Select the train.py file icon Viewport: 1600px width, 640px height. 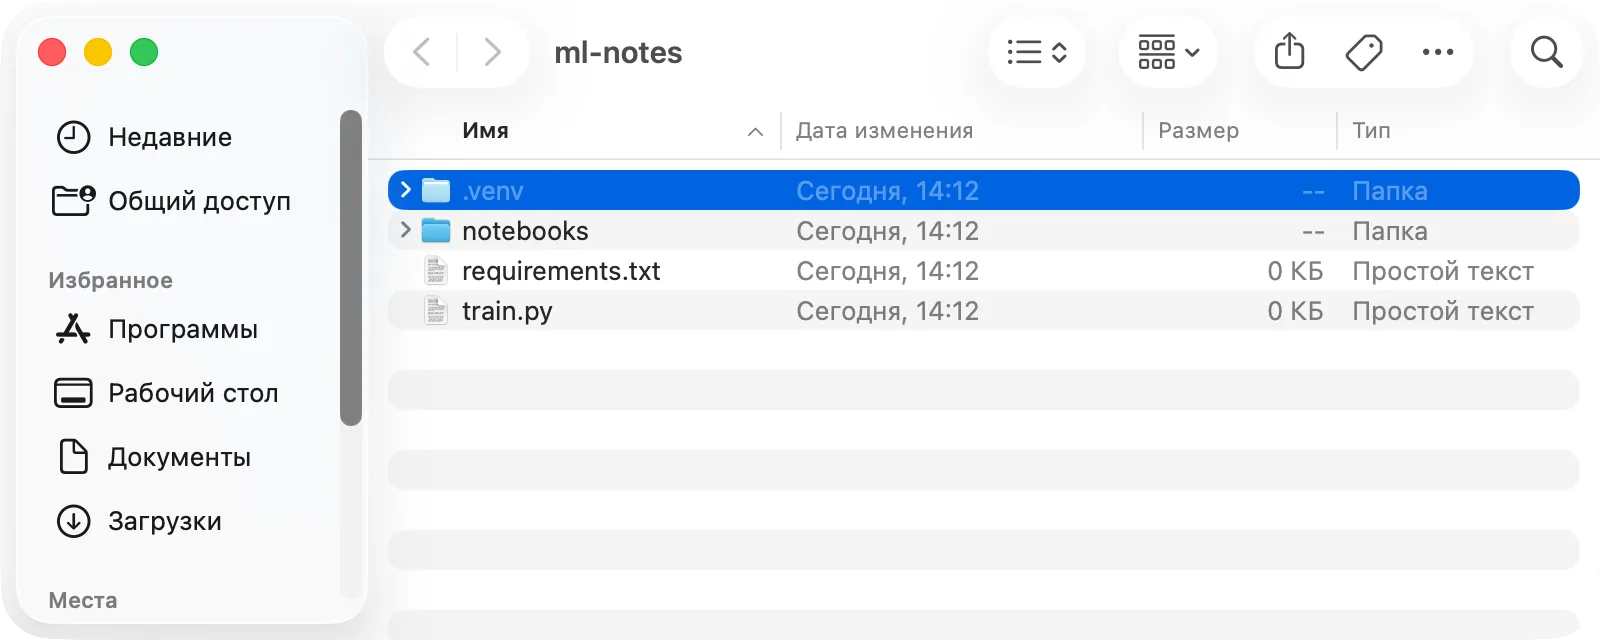(436, 310)
